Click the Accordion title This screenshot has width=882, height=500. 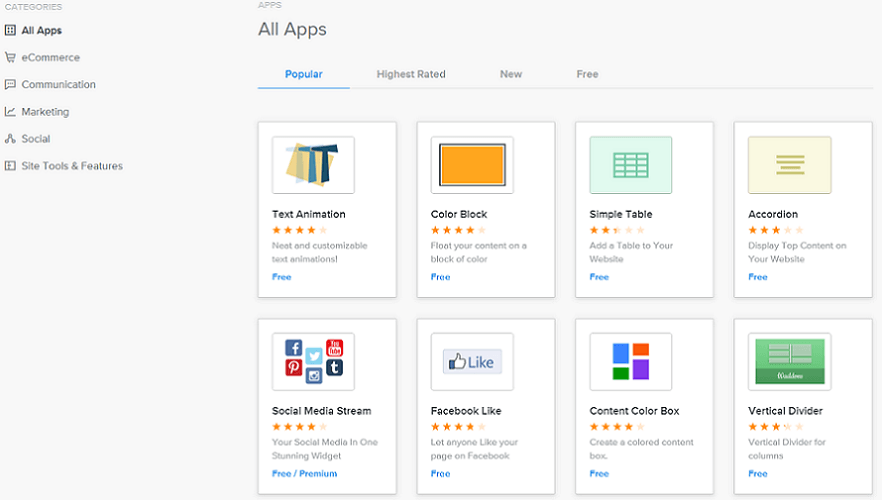click(x=773, y=214)
